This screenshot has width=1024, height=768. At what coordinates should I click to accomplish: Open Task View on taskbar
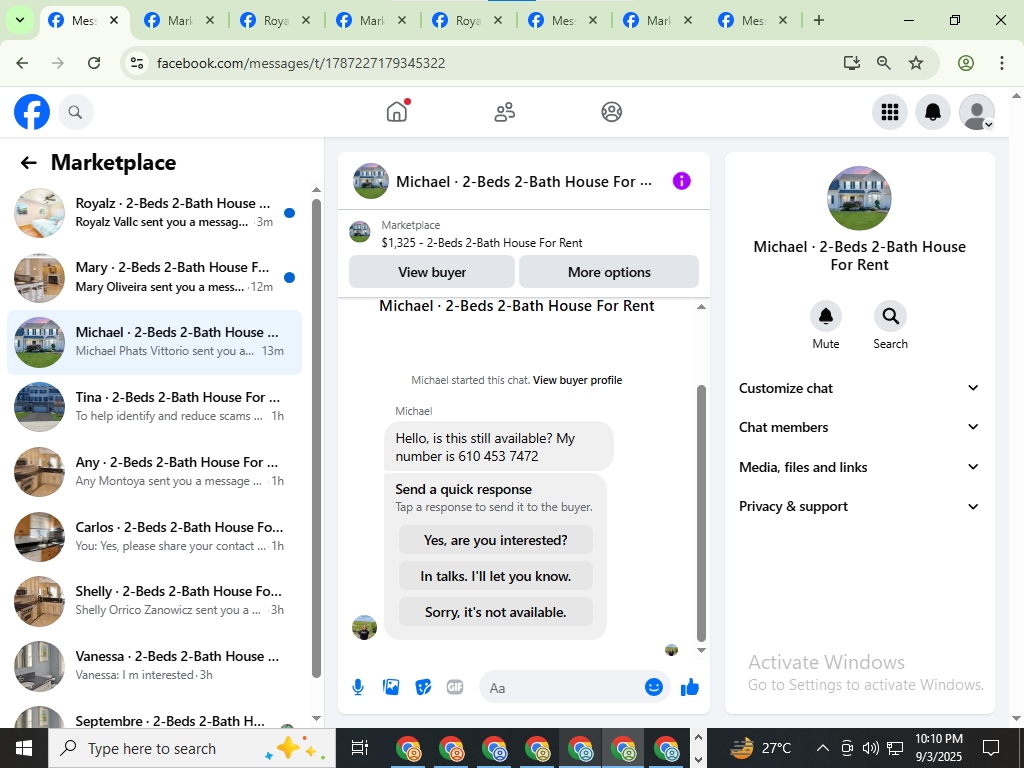coord(360,748)
